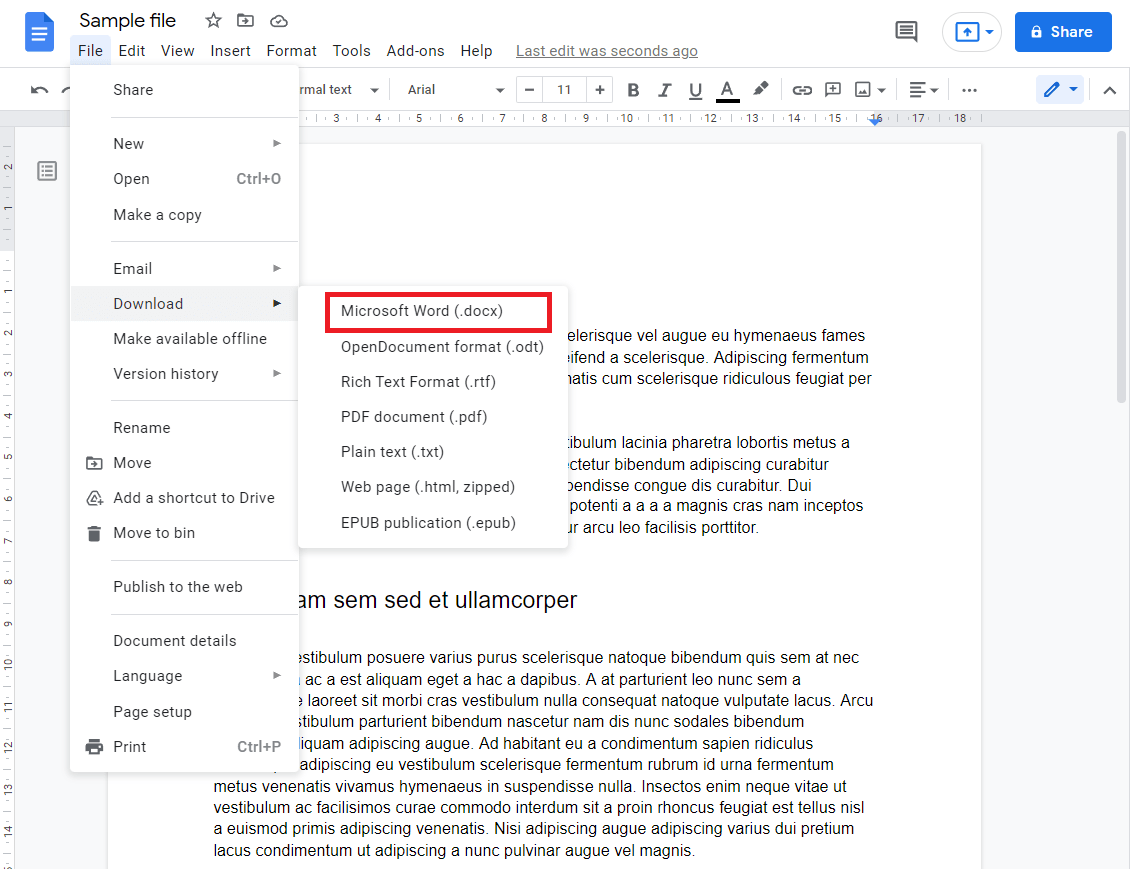This screenshot has height=869, width=1130.
Task: Star the Sample file document
Action: (x=212, y=19)
